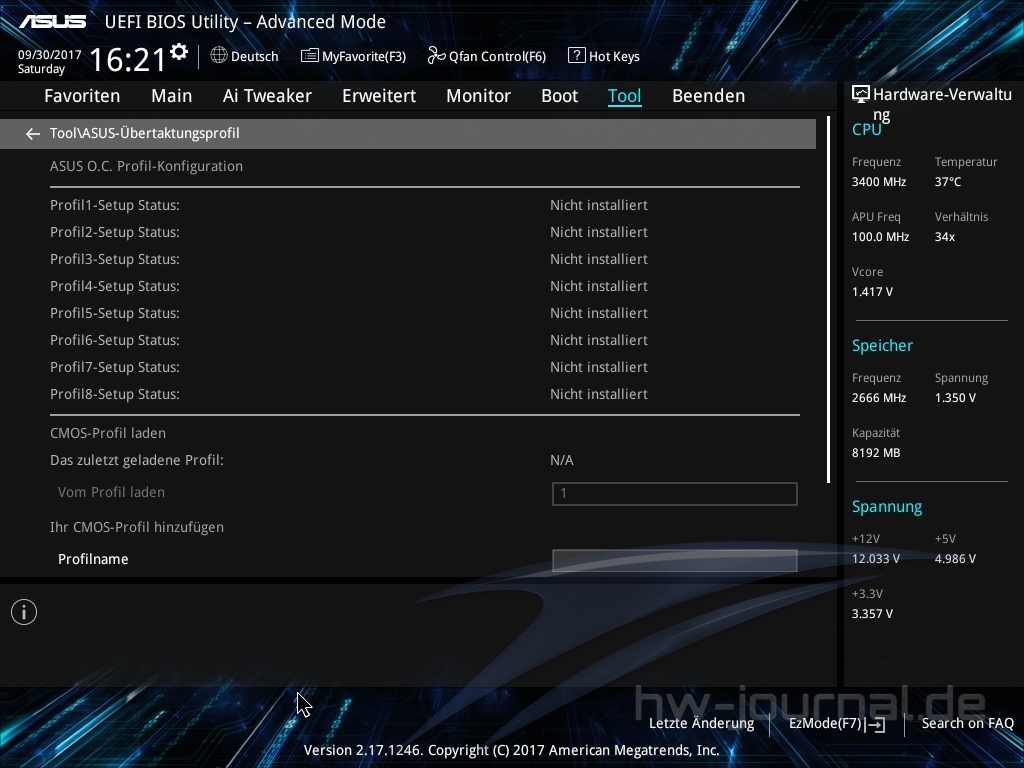1024x768 pixels.
Task: Click the CPU frequency value 3400 MHz
Action: point(879,182)
